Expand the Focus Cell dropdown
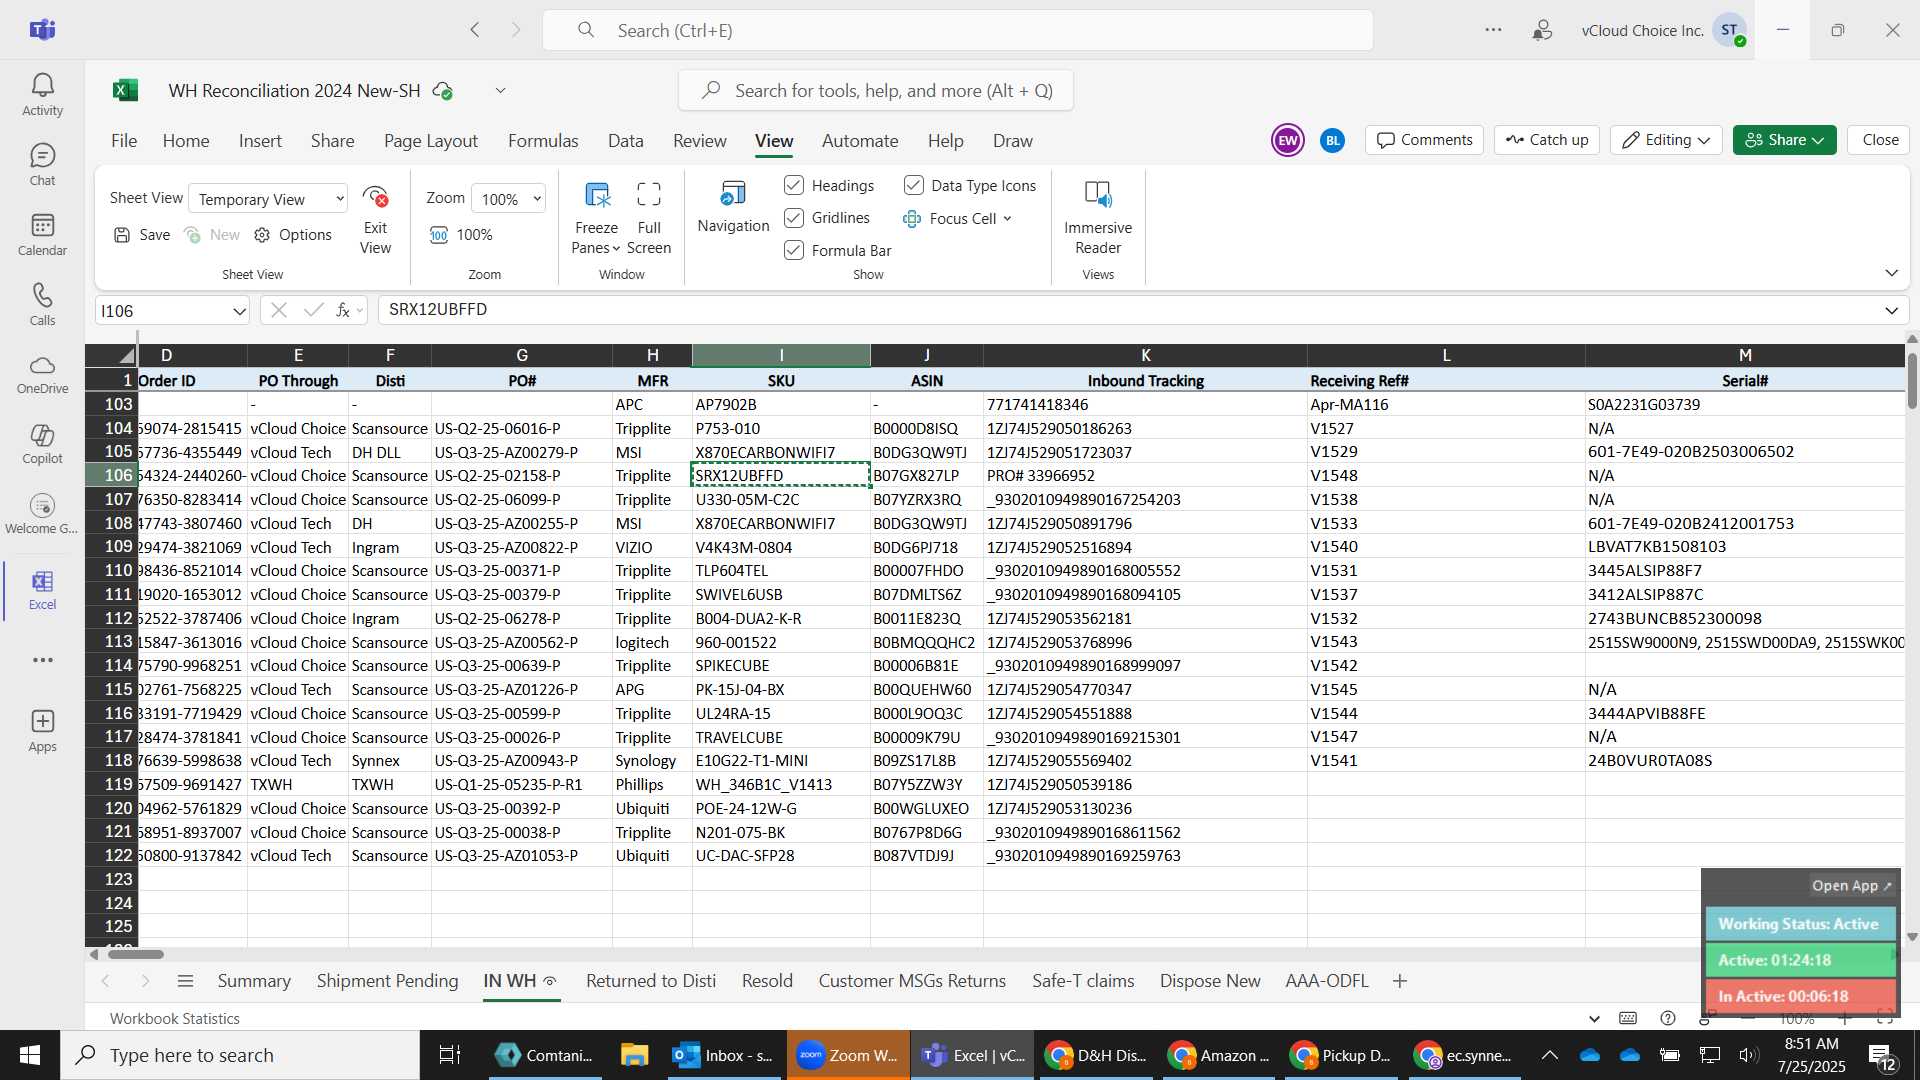 1008,218
